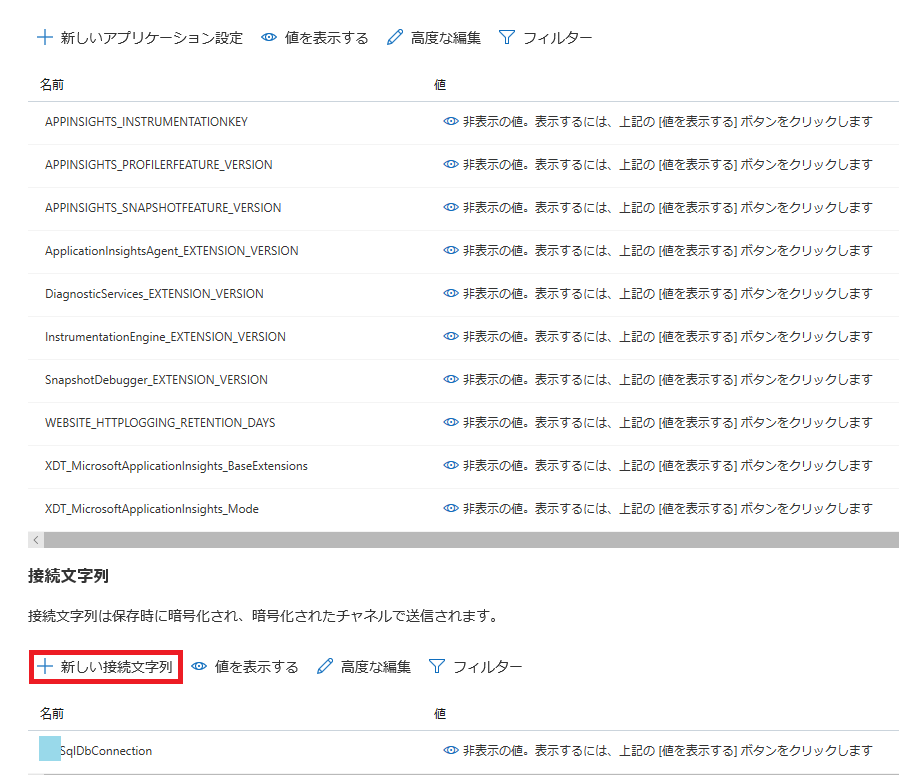
Task: Open フィルター for connection strings
Action: click(487, 667)
